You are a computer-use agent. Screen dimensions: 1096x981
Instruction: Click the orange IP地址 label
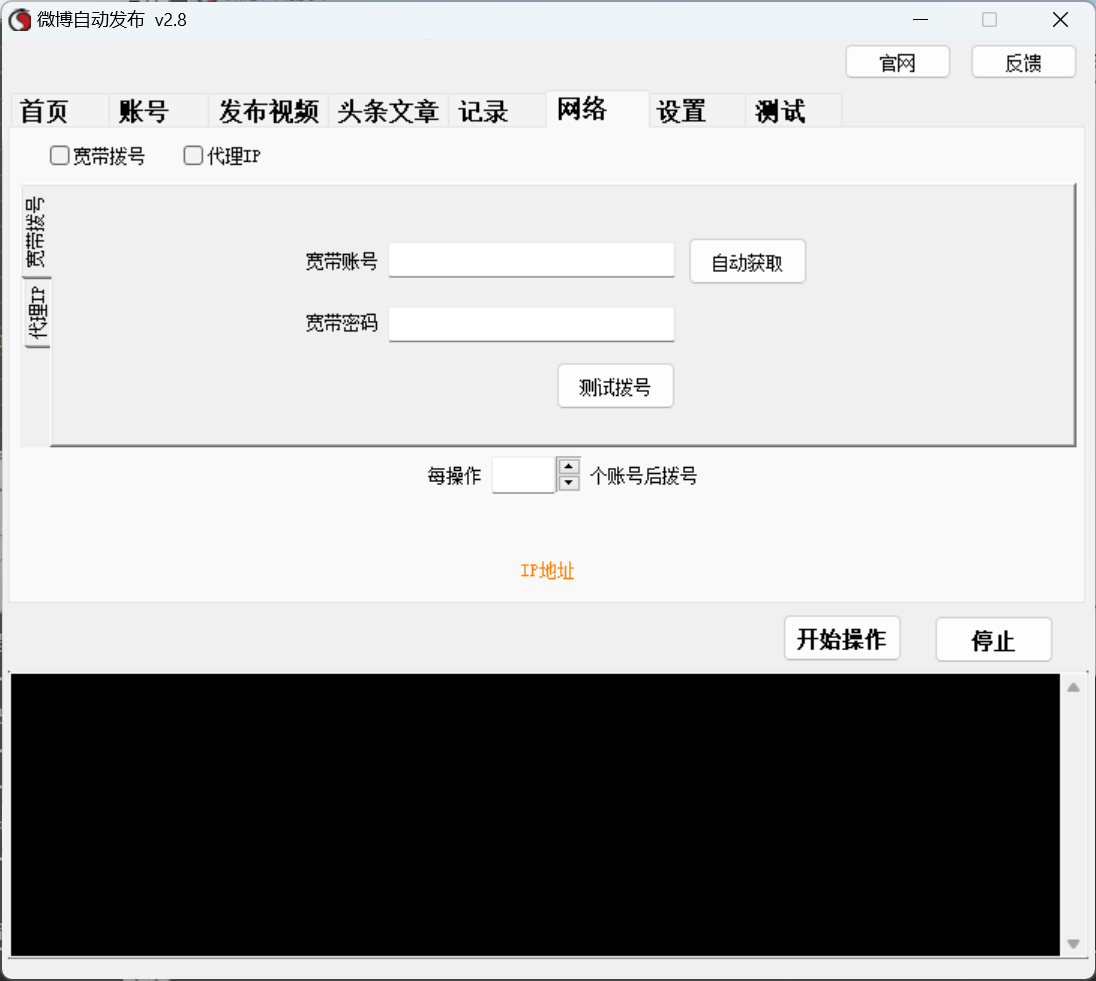click(x=547, y=571)
